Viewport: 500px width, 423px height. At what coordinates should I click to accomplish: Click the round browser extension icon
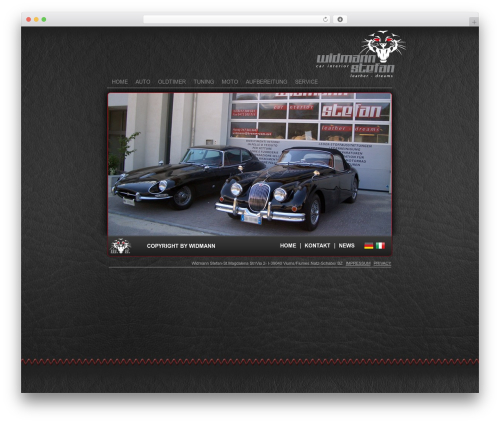(x=340, y=19)
